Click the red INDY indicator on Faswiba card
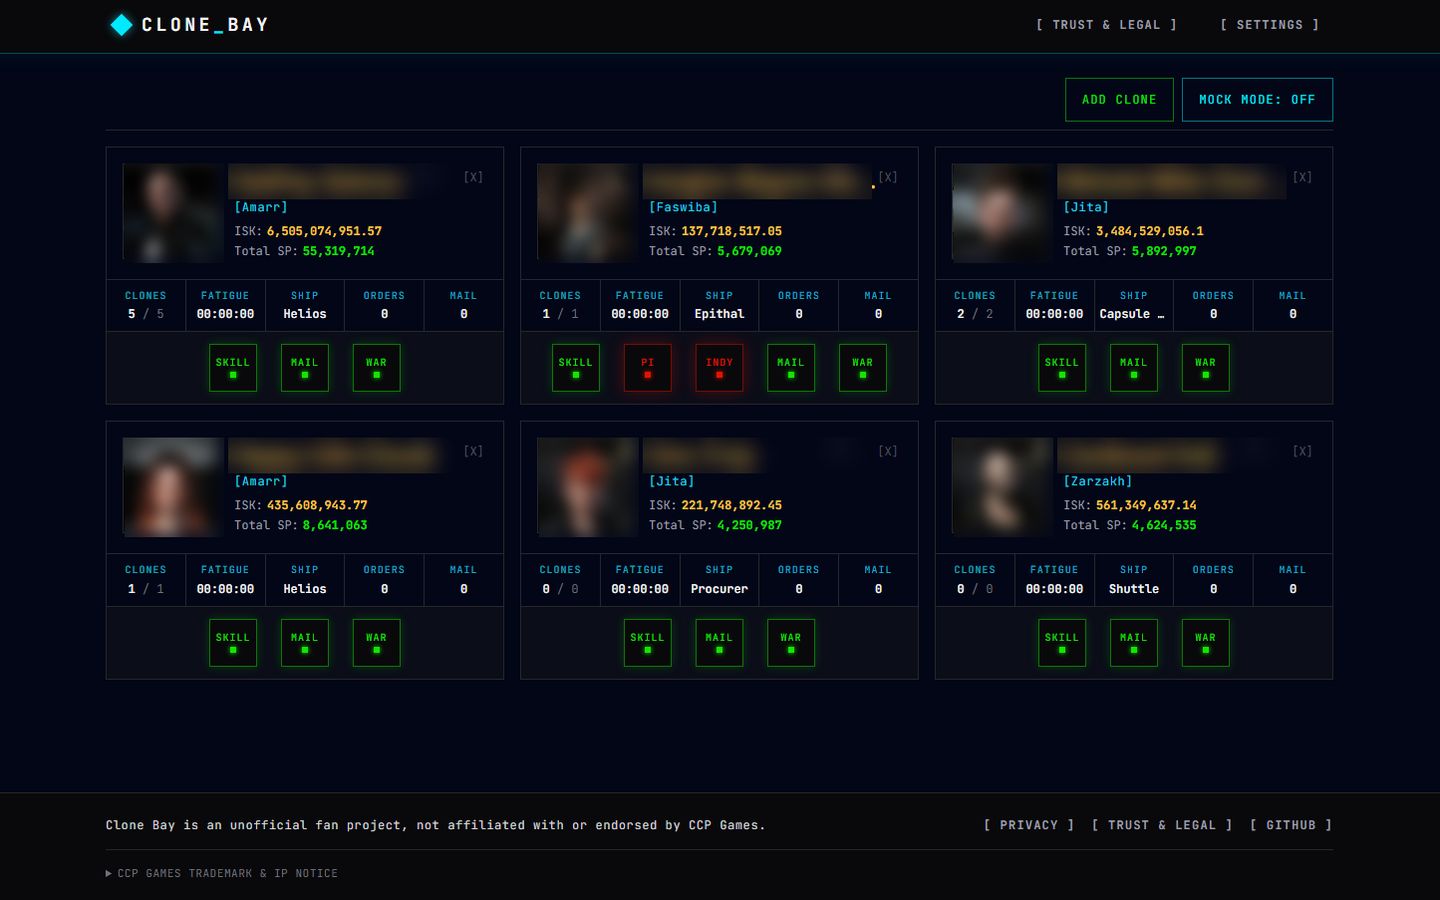The height and width of the screenshot is (900, 1440). [720, 368]
